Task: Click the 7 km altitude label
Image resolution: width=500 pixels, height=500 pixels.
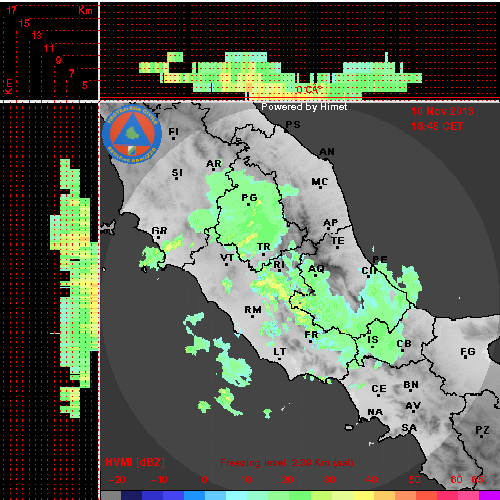Action: [71, 73]
